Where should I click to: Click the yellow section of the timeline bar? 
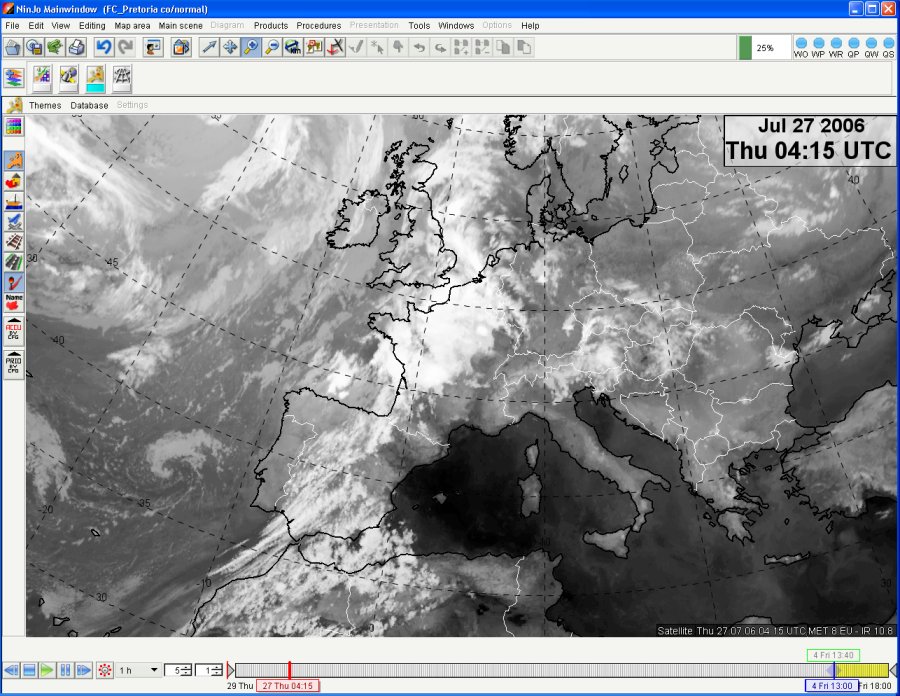point(861,670)
